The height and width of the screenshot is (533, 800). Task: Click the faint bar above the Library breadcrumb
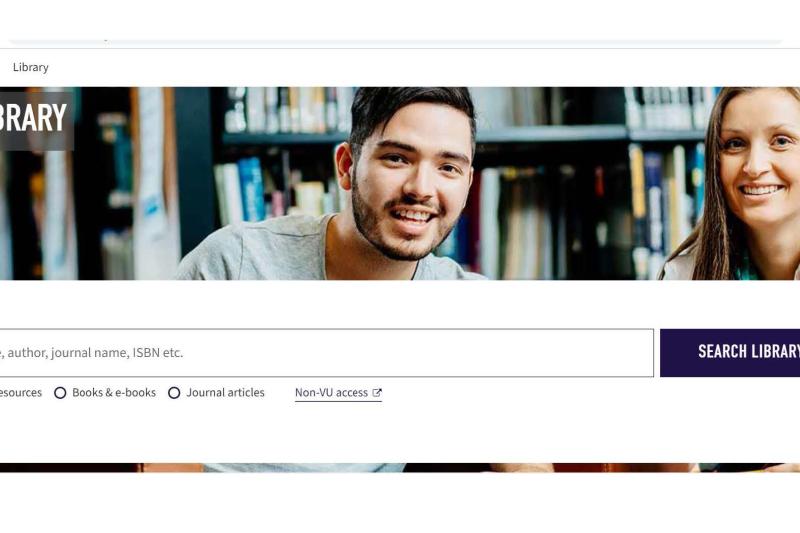point(395,41)
